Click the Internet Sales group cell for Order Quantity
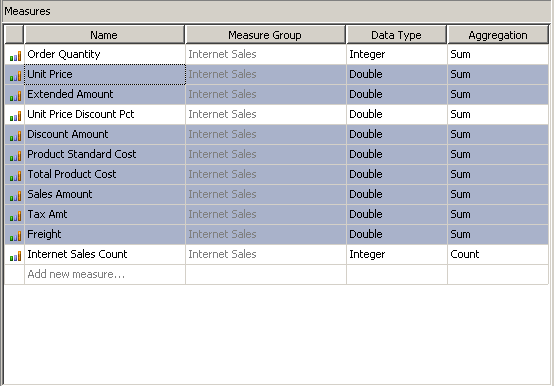Image resolution: width=554 pixels, height=386 pixels. click(x=266, y=54)
